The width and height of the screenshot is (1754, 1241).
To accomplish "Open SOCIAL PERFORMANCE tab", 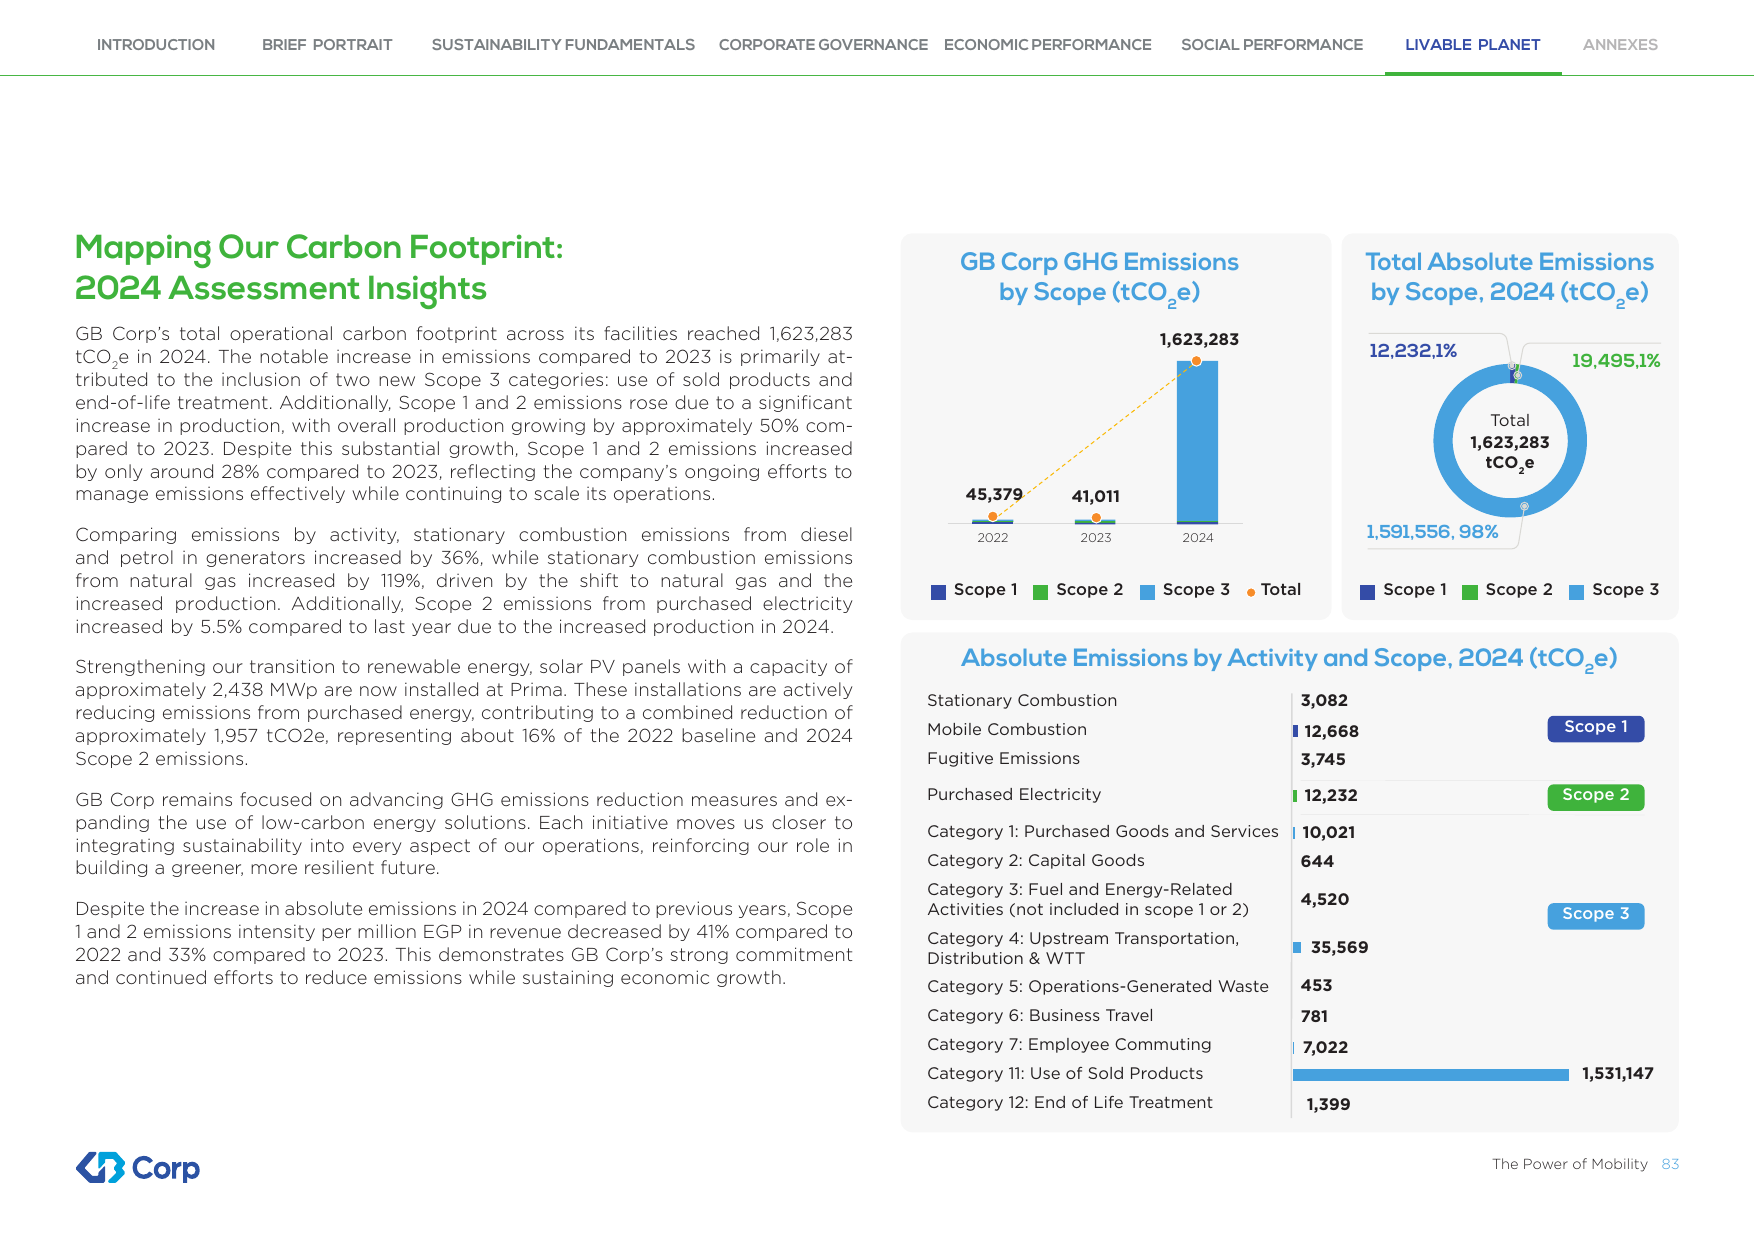I will (x=1272, y=45).
